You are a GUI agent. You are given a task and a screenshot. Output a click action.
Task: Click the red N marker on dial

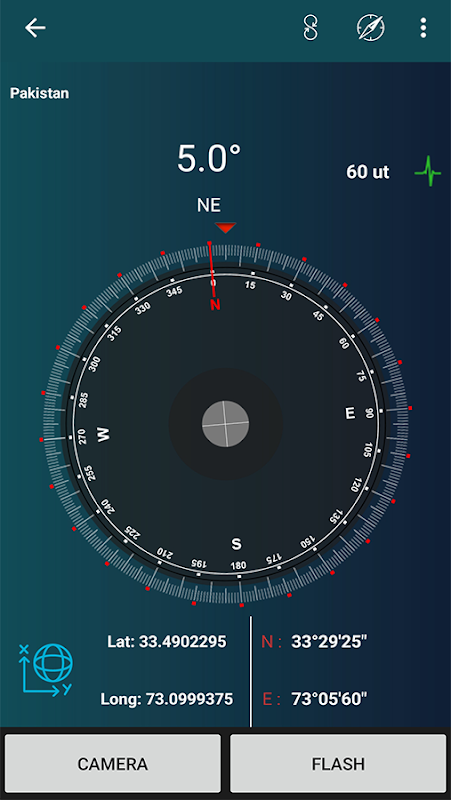[215, 305]
